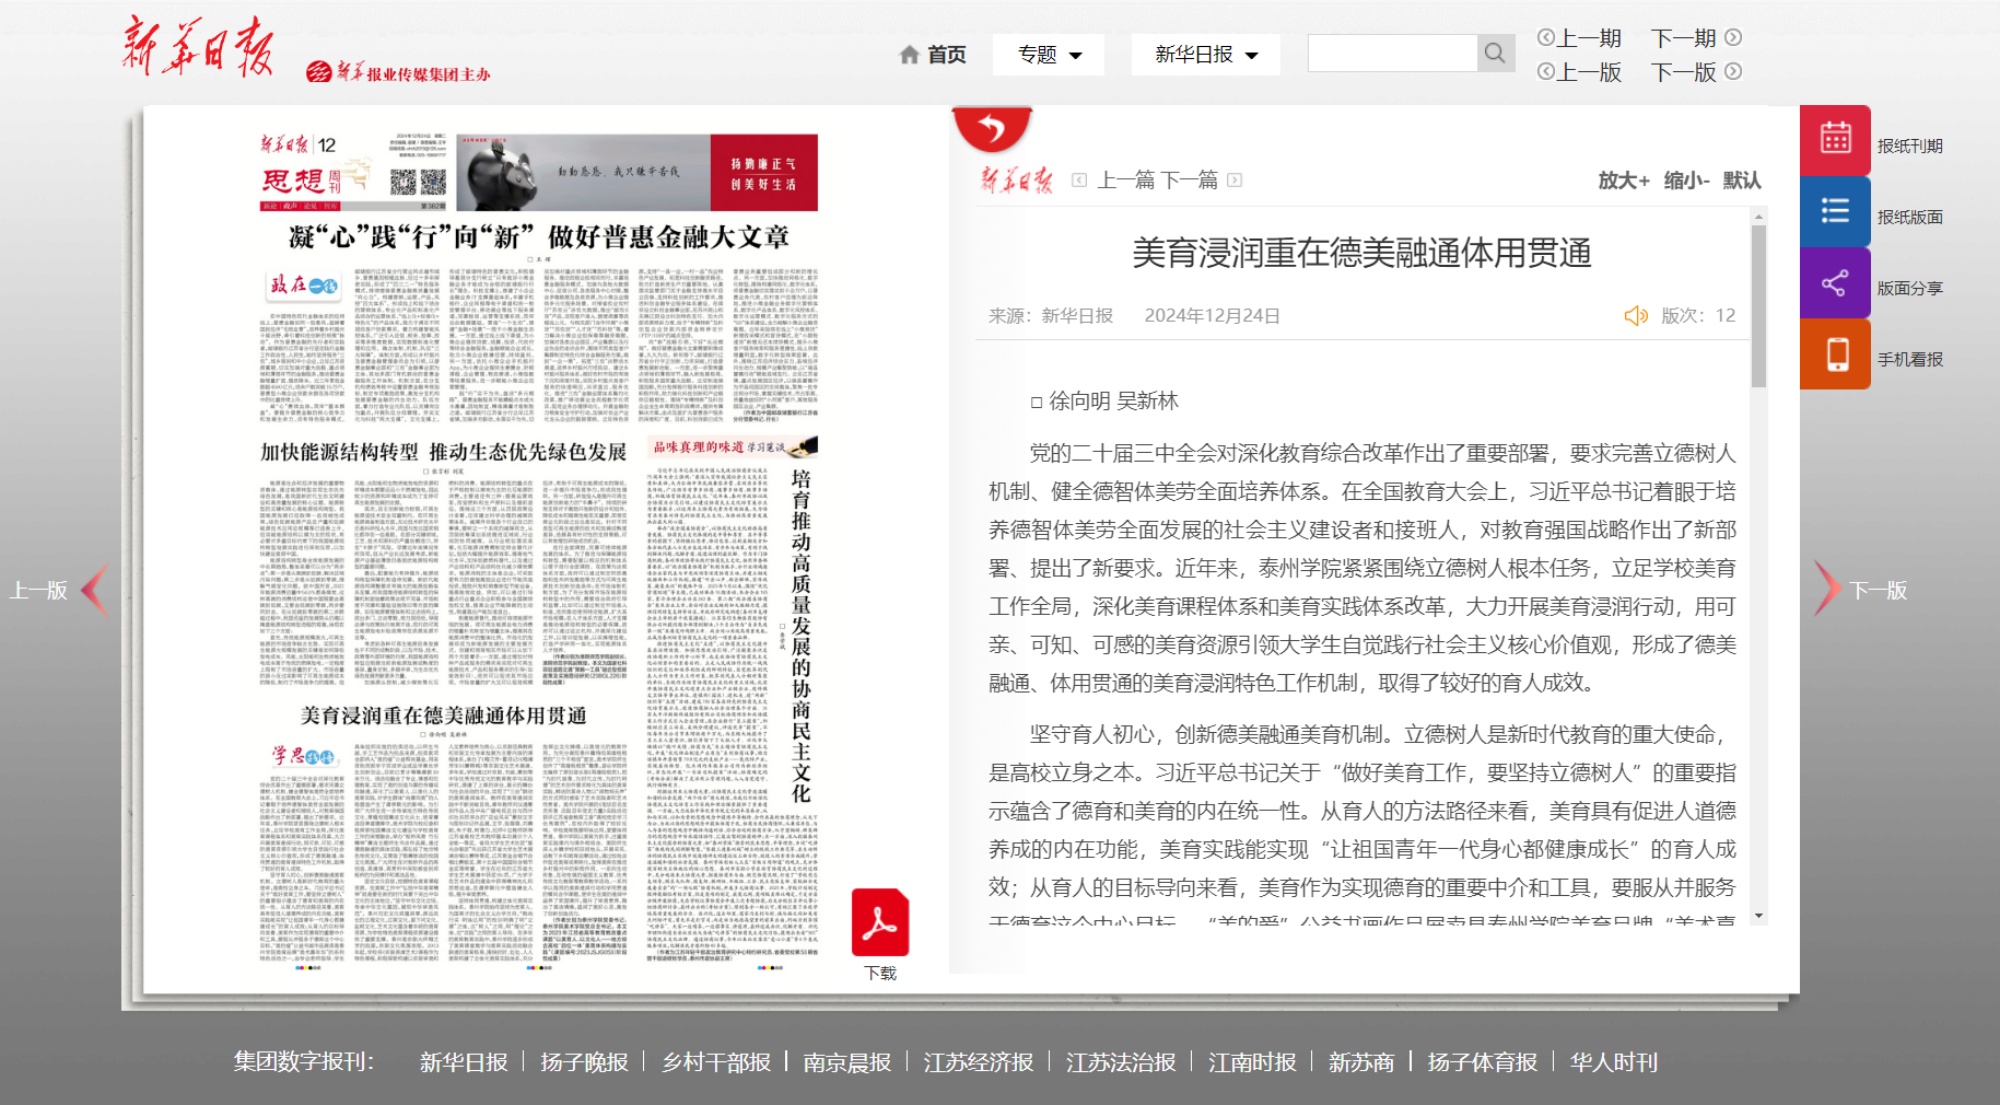
Task: Expand the 专题 dropdown
Action: 1049,55
